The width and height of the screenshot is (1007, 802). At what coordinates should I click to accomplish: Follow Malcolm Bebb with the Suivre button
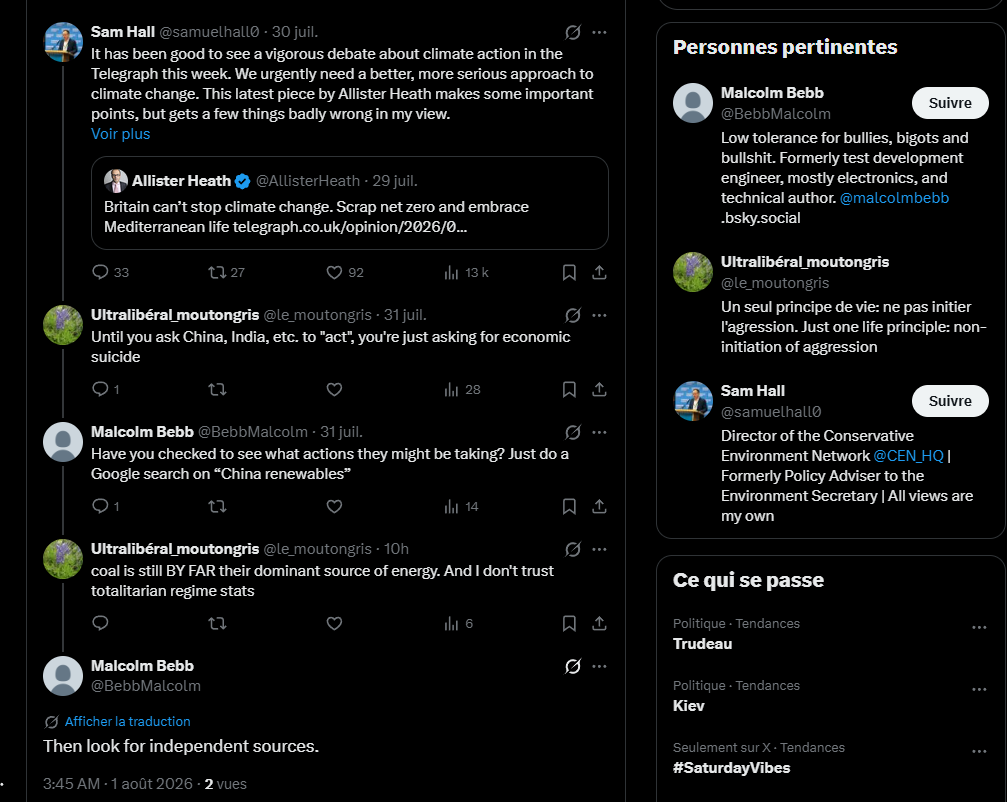950,103
